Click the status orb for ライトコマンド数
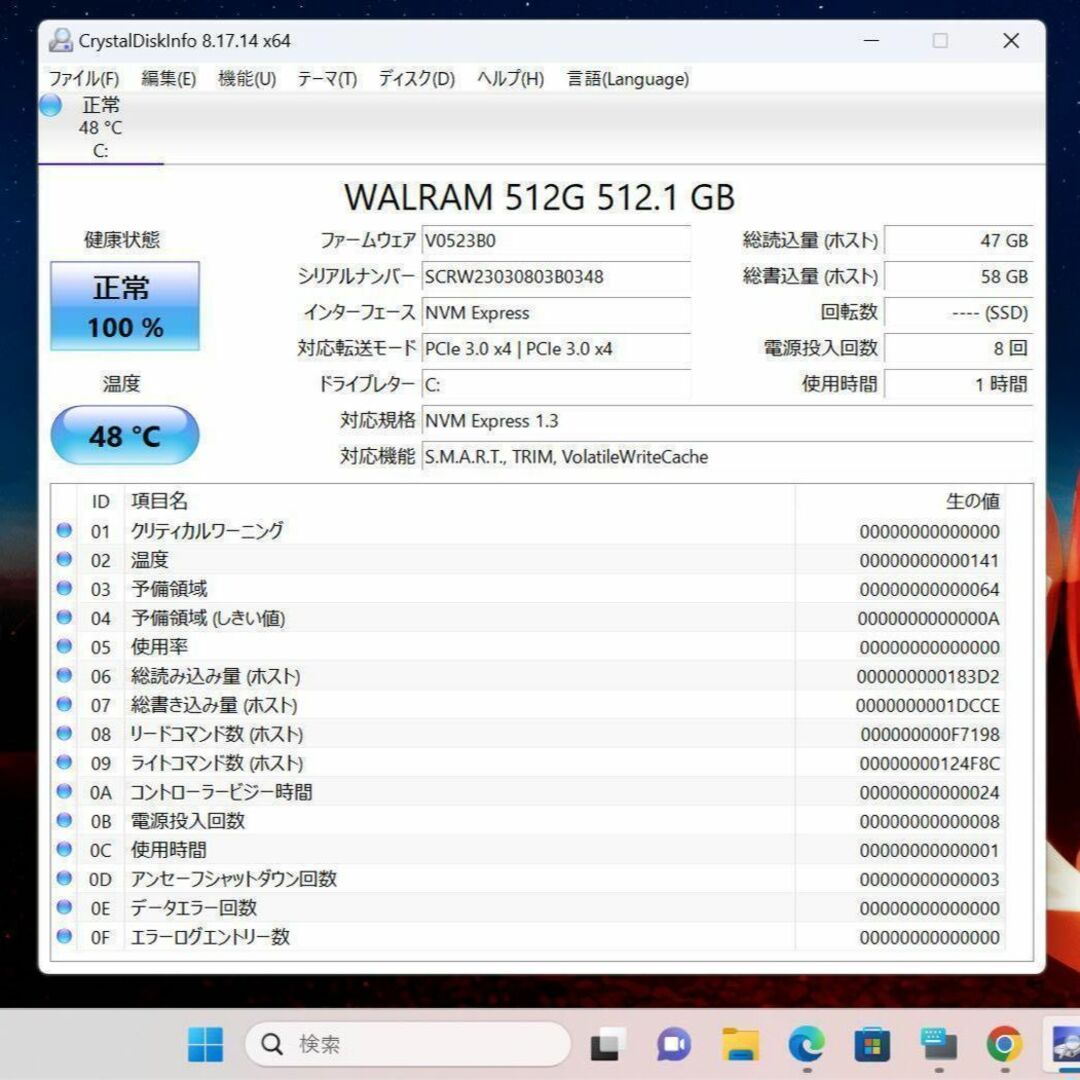 (x=64, y=762)
